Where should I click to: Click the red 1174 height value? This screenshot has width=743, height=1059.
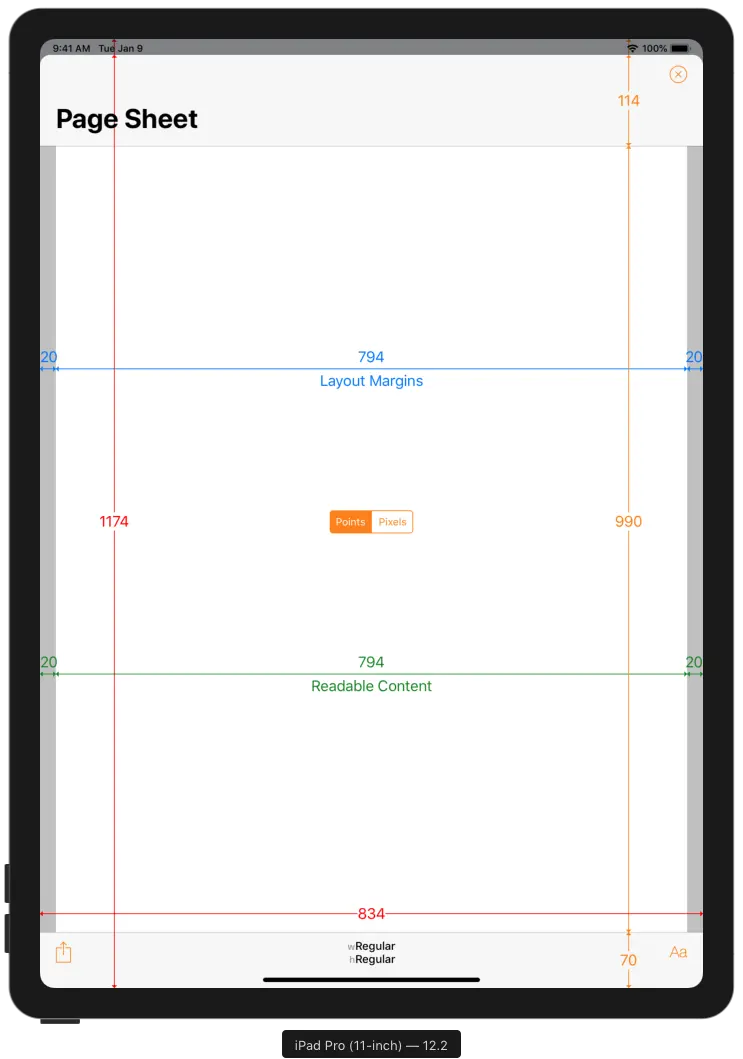[113, 521]
